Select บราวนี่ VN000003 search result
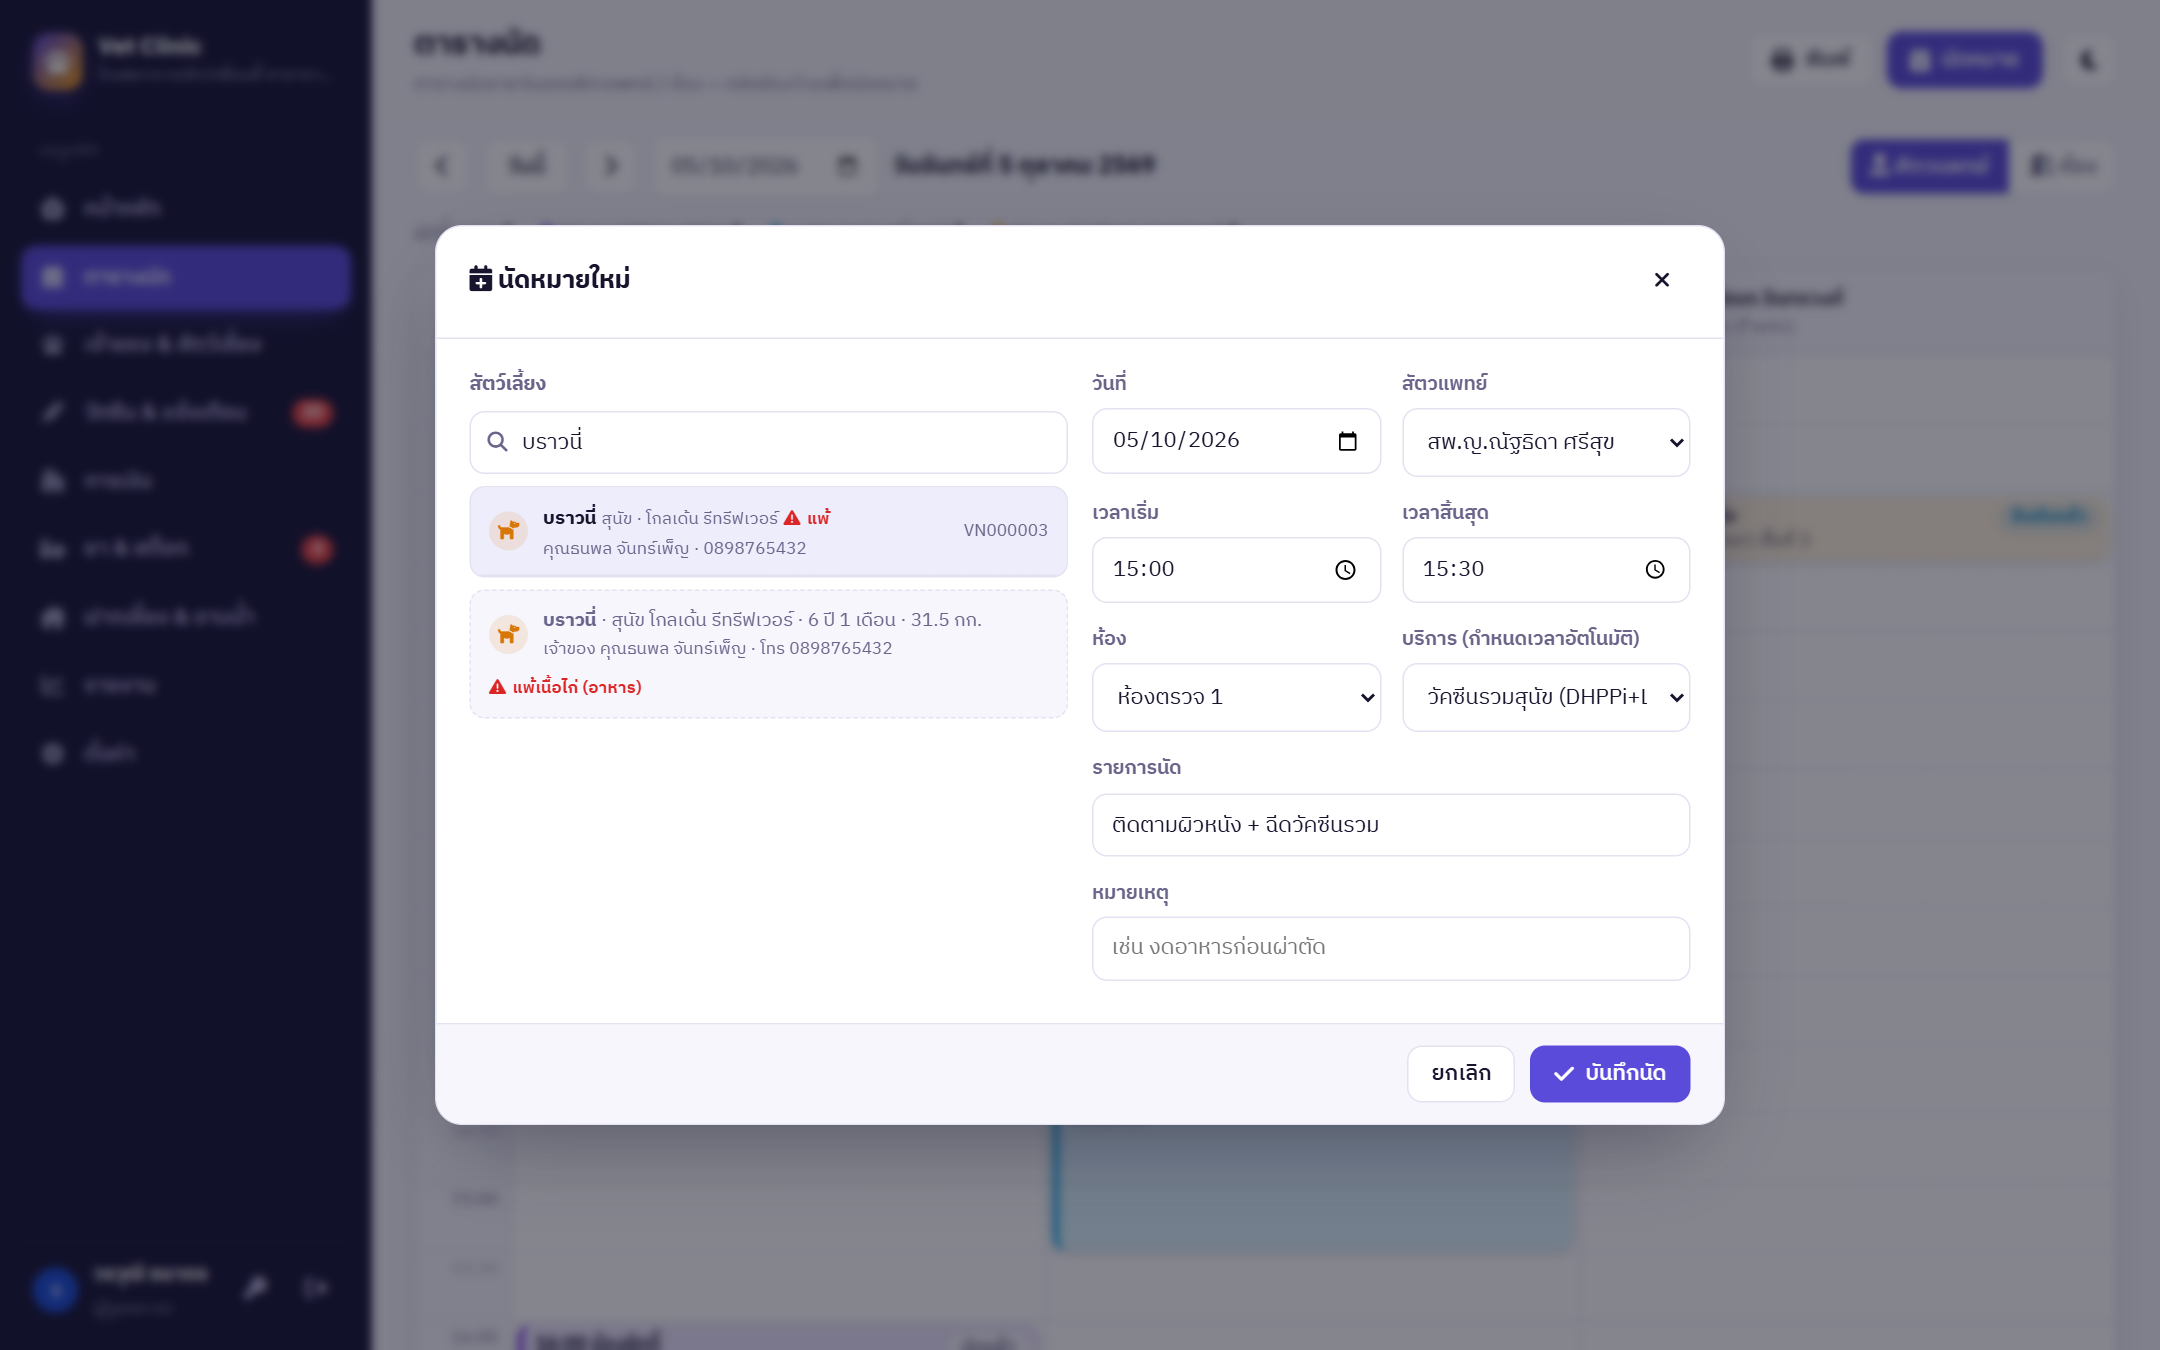Screen dimensions: 2160x1350 (x=768, y=532)
